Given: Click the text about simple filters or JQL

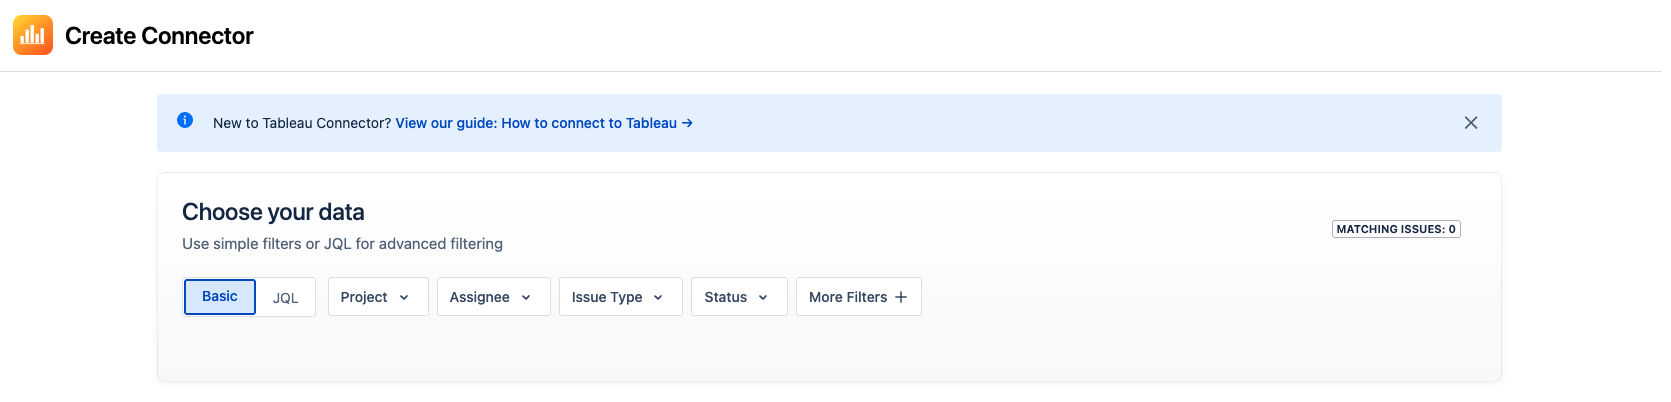Looking at the screenshot, I should point(342,244).
